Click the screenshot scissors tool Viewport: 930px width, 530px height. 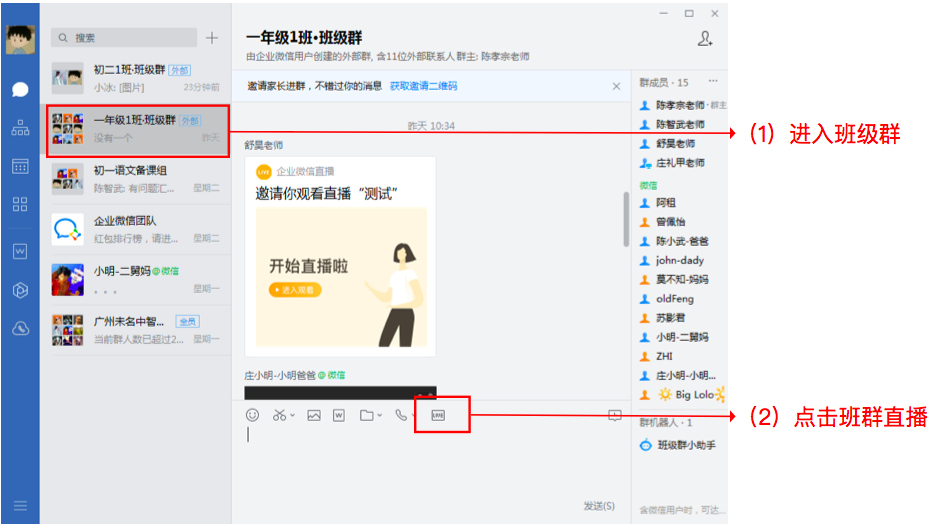279,415
